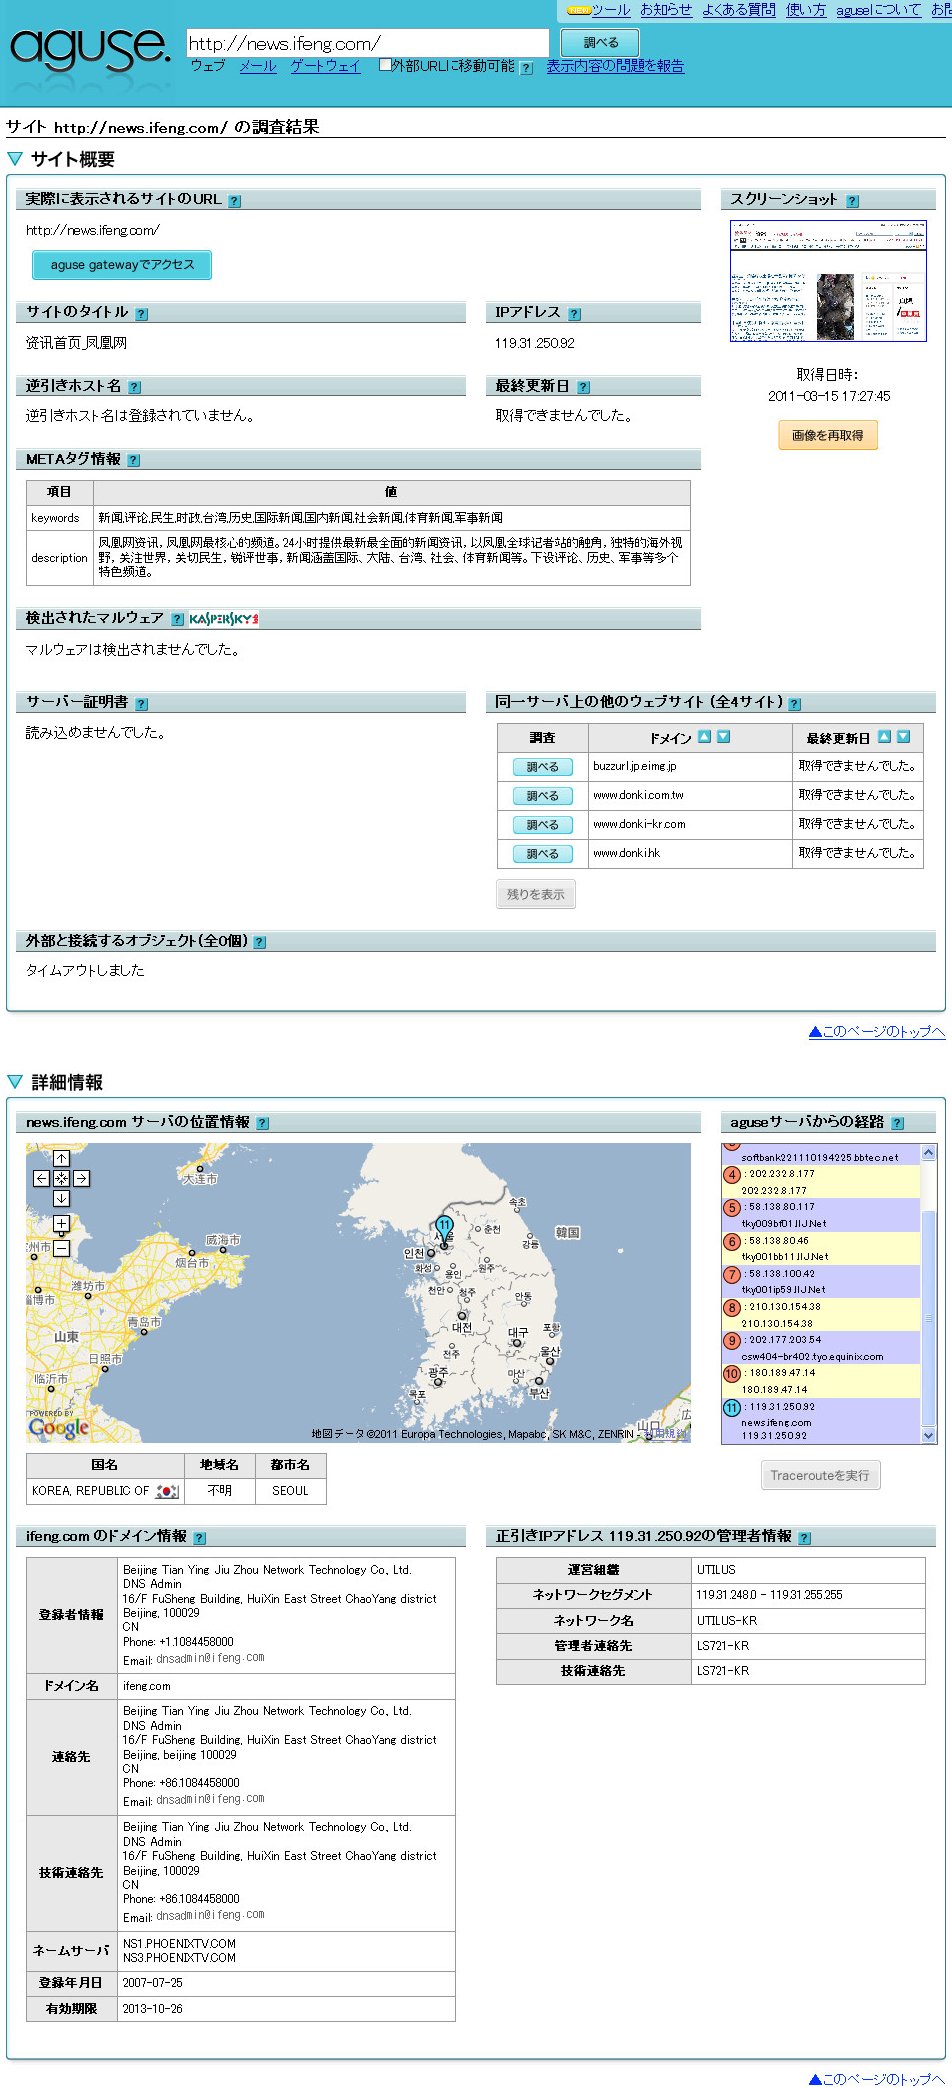Sort 最終更新日 column ascending arrow
This screenshot has width=952, height=2087.
(x=885, y=737)
